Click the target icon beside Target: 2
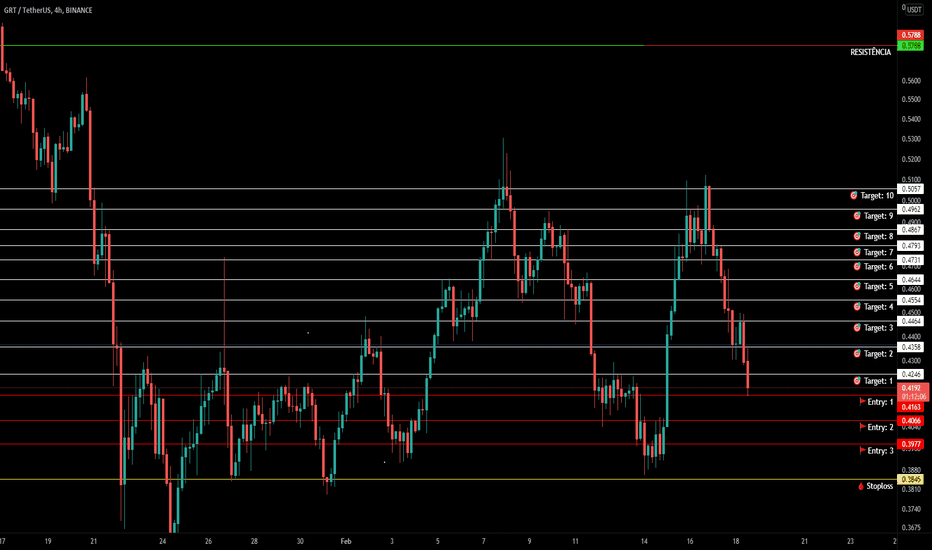The width and height of the screenshot is (932, 550). (857, 354)
